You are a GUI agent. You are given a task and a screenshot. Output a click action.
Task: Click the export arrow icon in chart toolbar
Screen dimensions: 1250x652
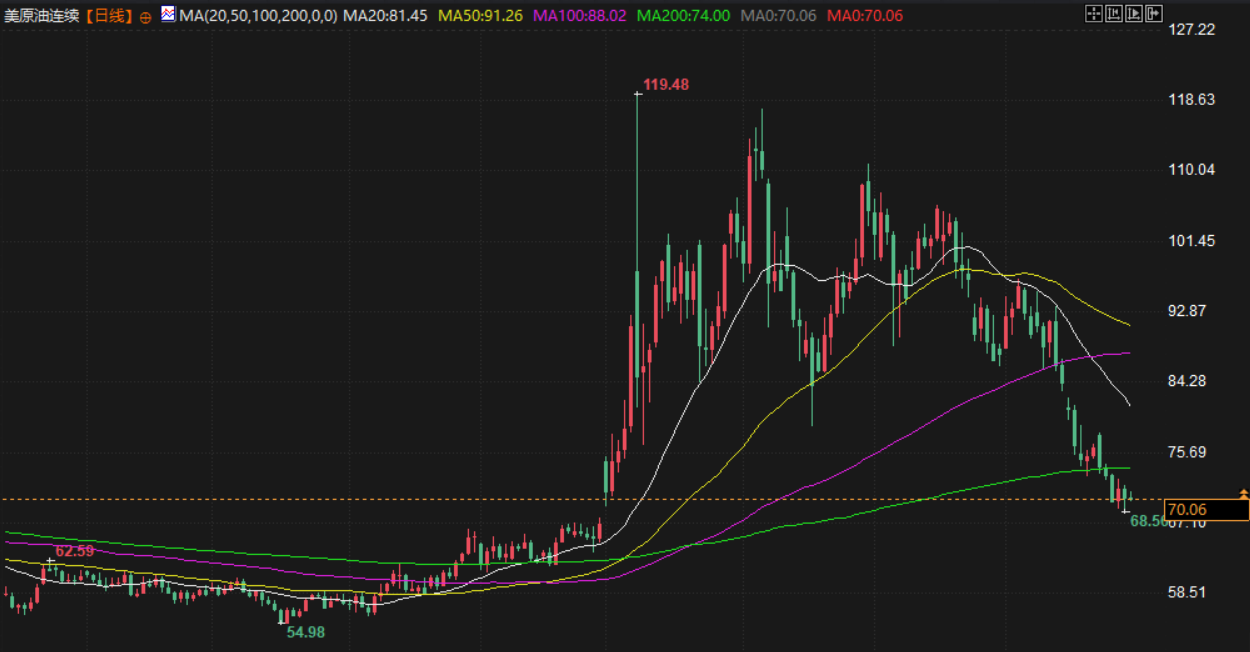point(1154,13)
